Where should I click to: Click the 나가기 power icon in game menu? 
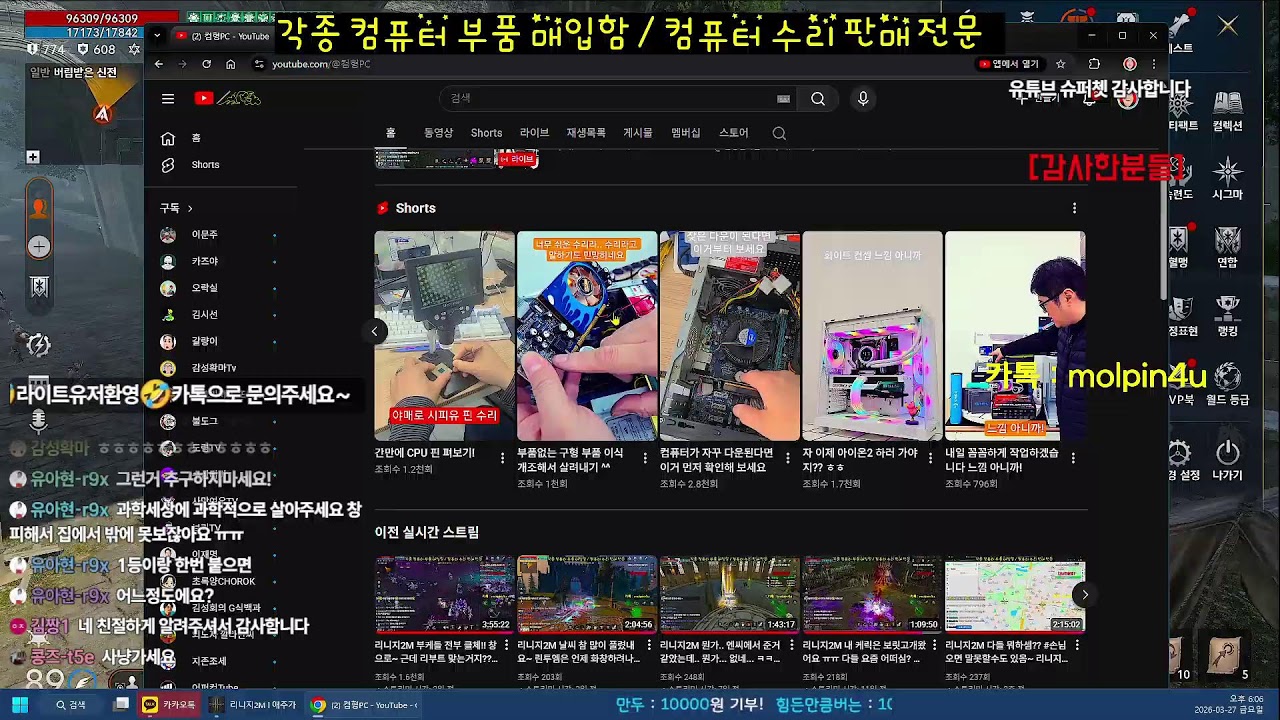tap(1227, 459)
